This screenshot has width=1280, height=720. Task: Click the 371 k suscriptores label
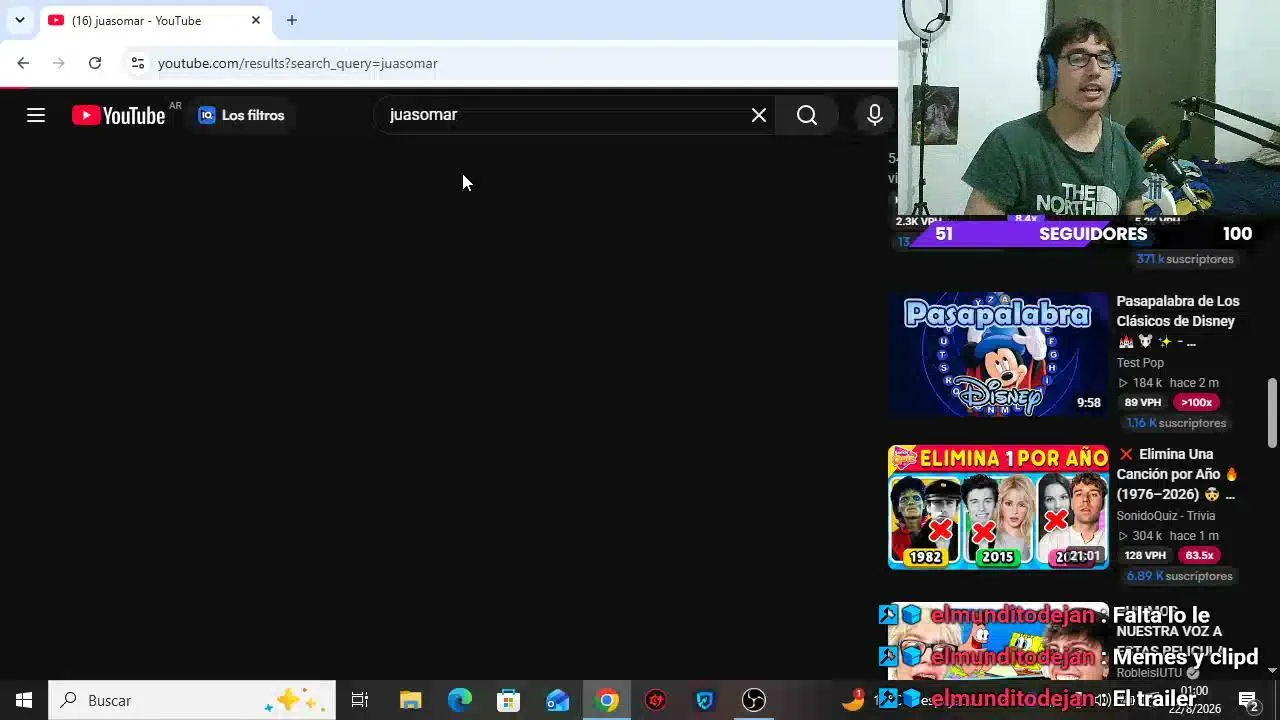[x=1185, y=259]
